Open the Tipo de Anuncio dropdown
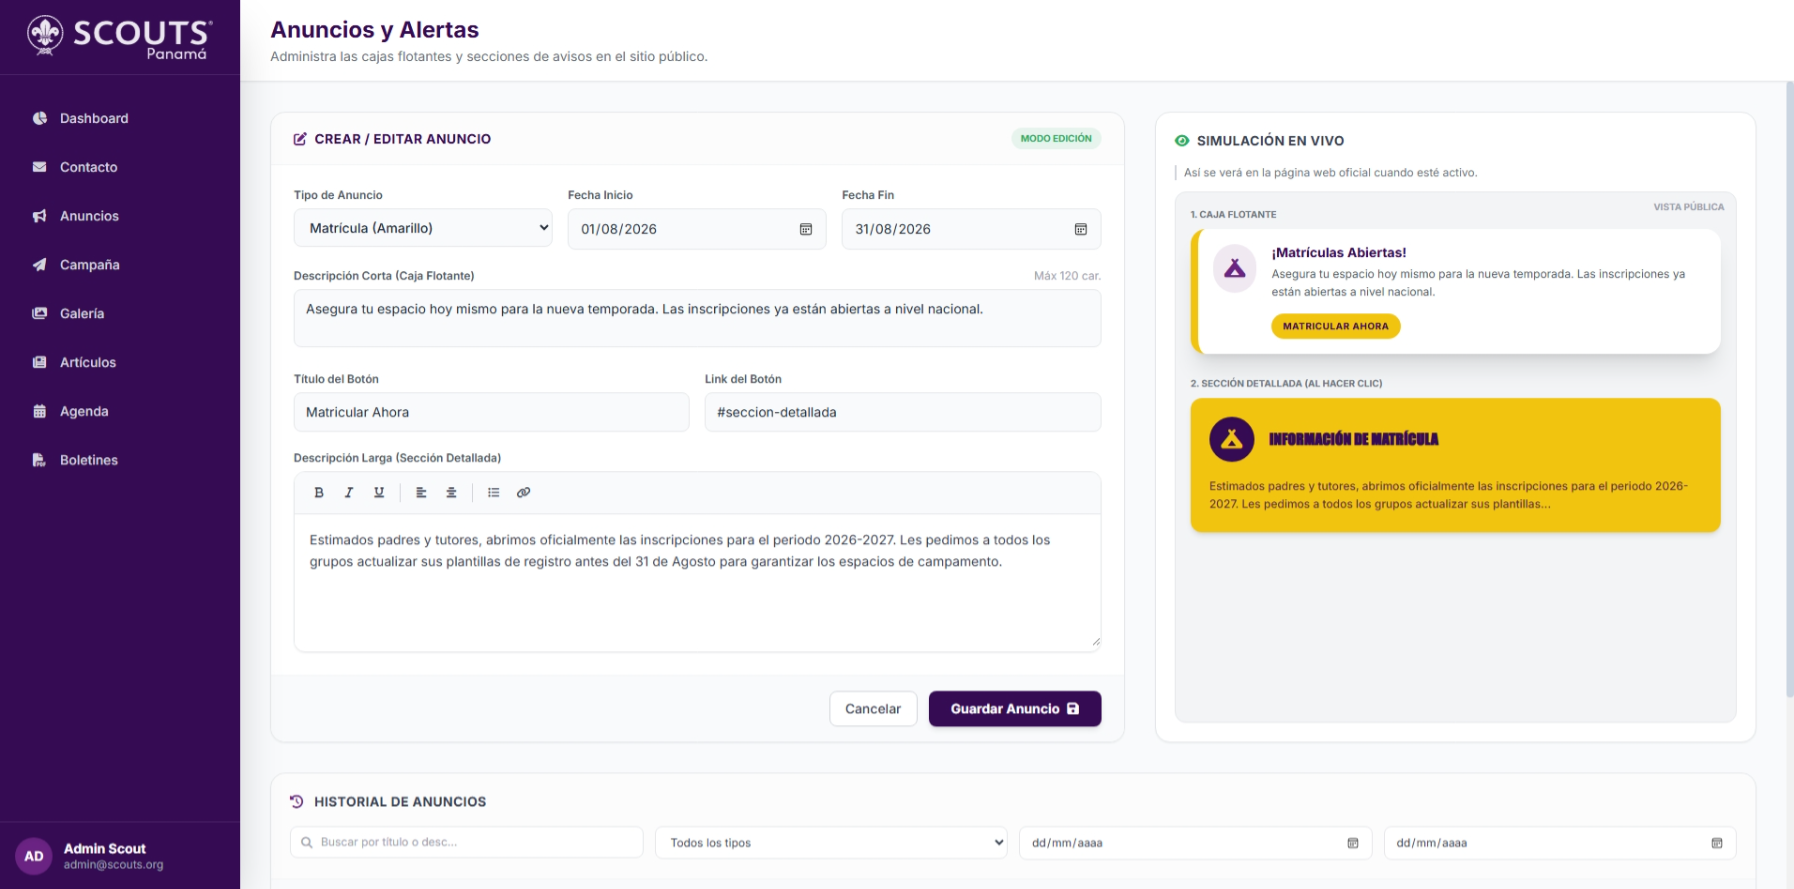Screen dimensions: 1794x889 423,228
